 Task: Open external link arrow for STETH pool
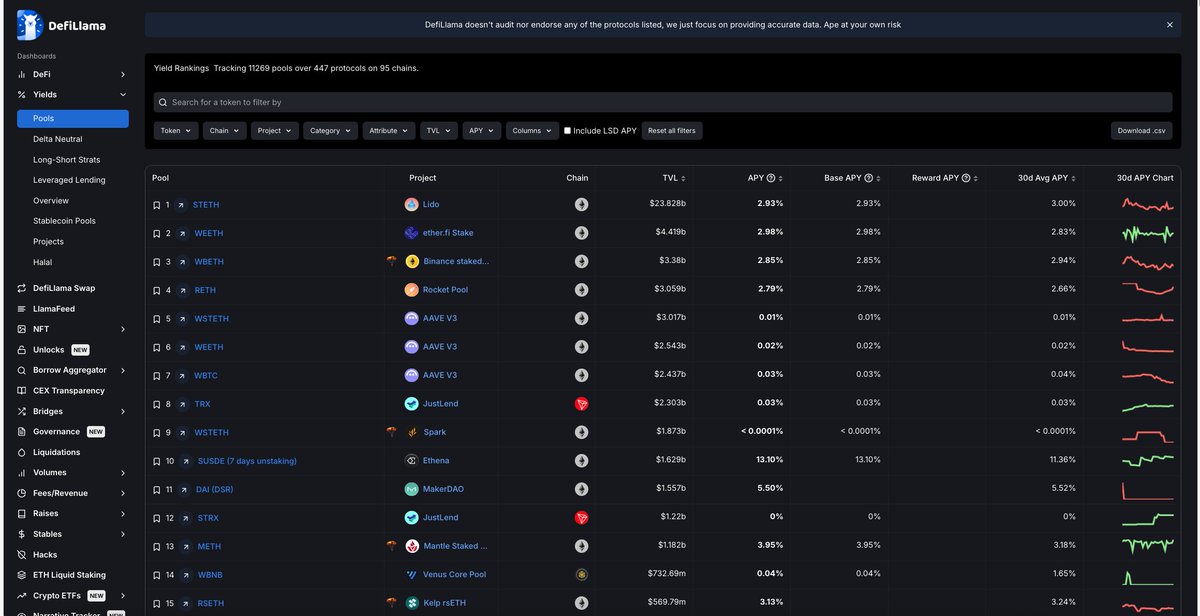(181, 205)
